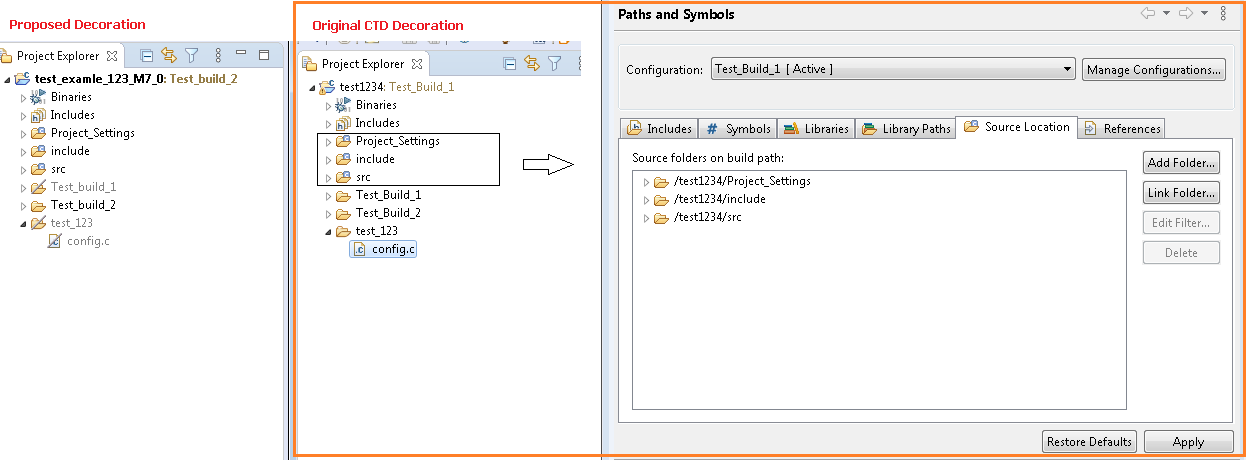This screenshot has width=1246, height=460.
Task: Click the Manage Configurations... button
Action: 1153,70
